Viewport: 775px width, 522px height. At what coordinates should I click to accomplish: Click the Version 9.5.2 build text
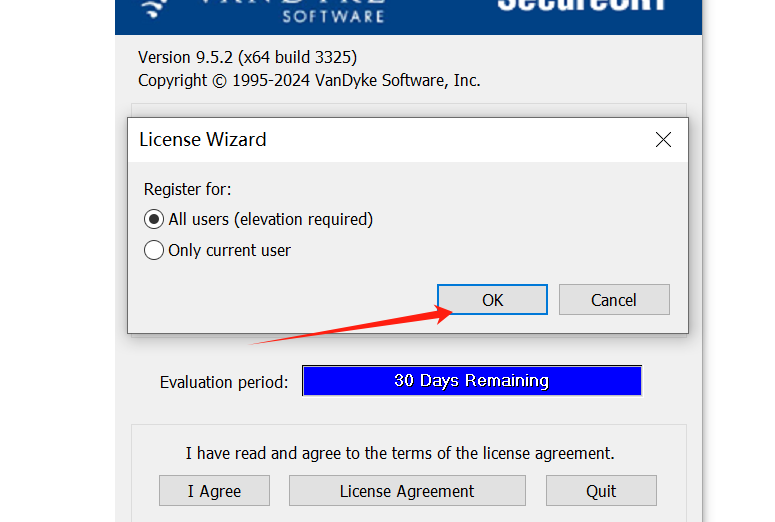[x=248, y=57]
